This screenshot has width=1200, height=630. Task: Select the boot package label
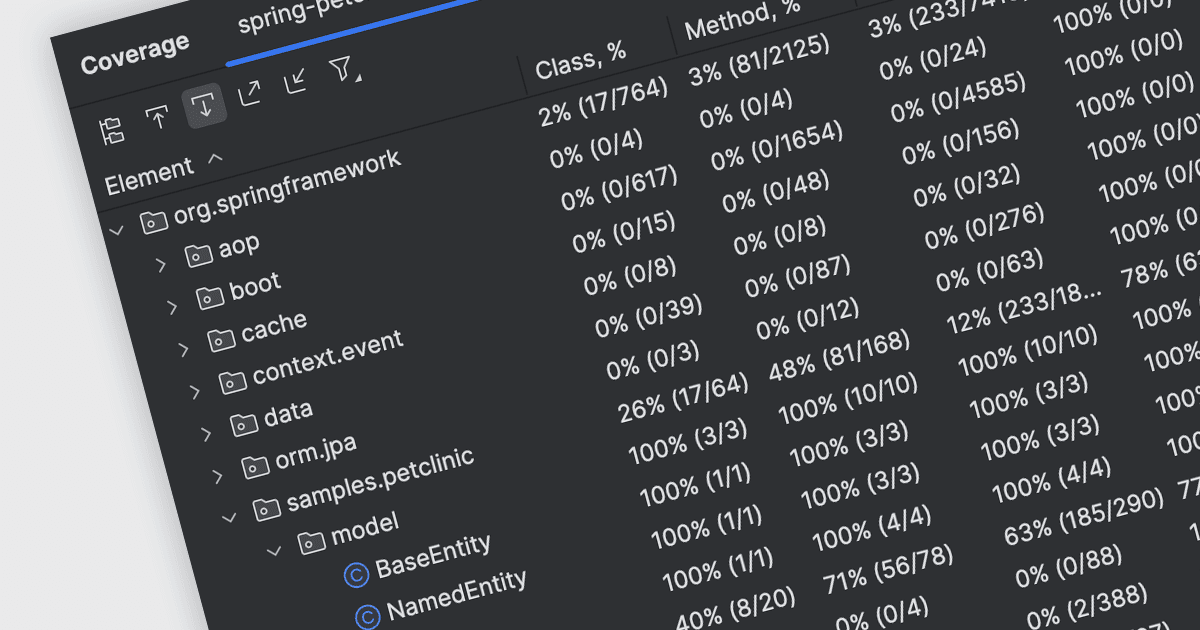pyautogui.click(x=255, y=285)
